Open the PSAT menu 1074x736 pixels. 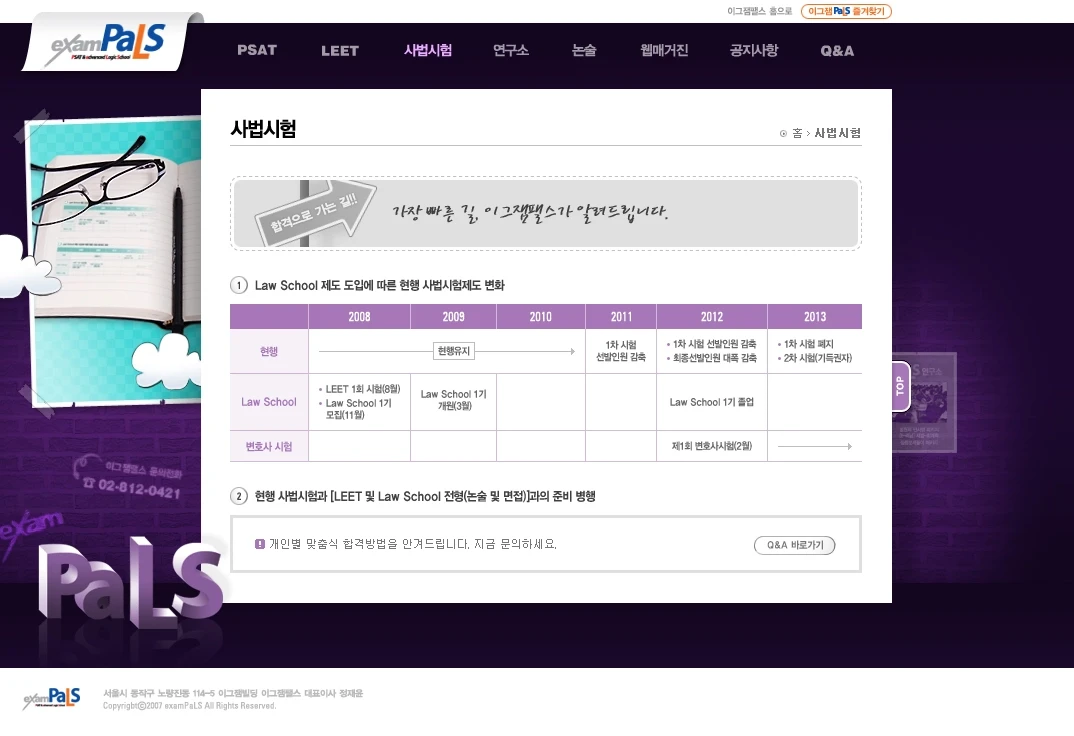click(257, 49)
